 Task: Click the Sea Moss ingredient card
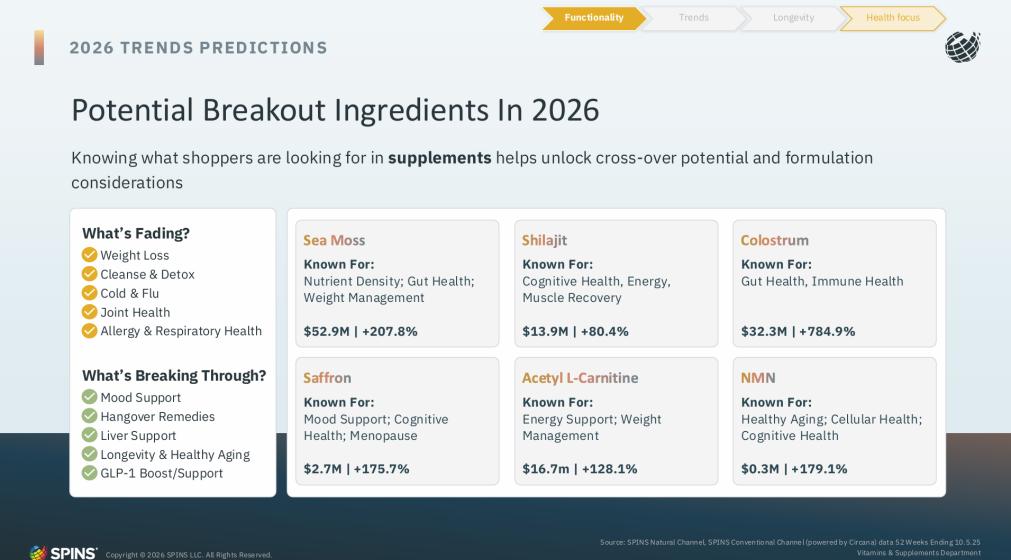397,284
